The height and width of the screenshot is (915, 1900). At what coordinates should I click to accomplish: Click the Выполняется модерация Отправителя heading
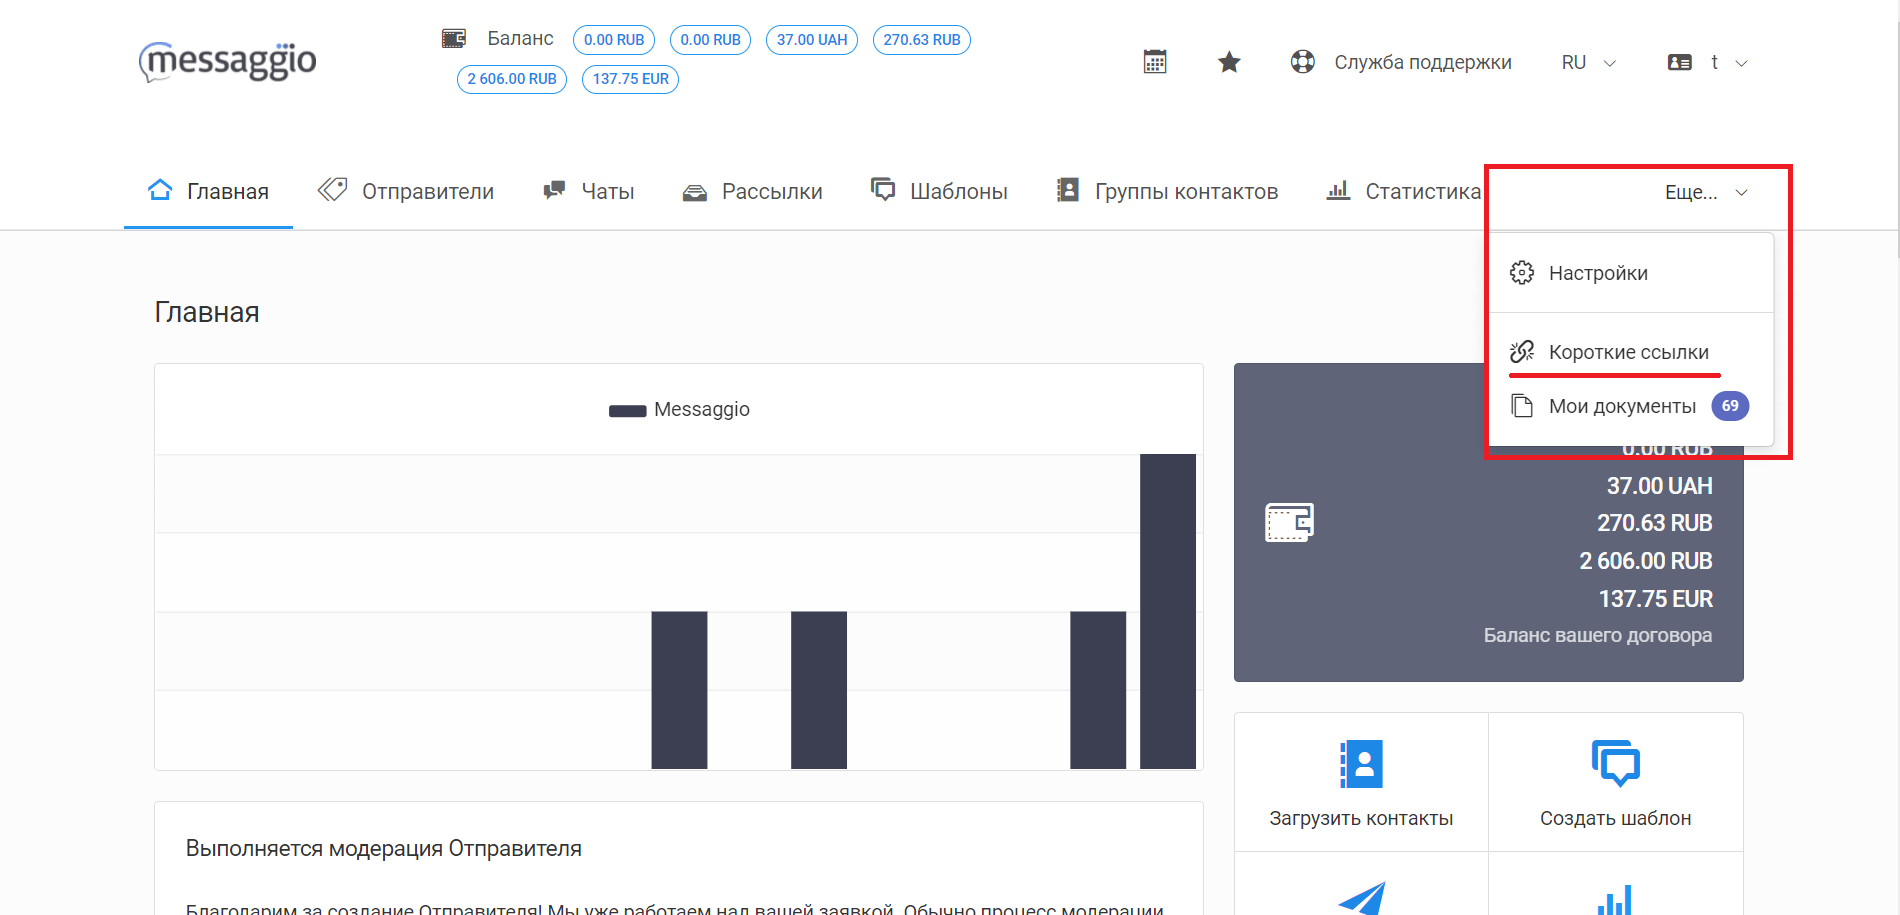click(384, 849)
